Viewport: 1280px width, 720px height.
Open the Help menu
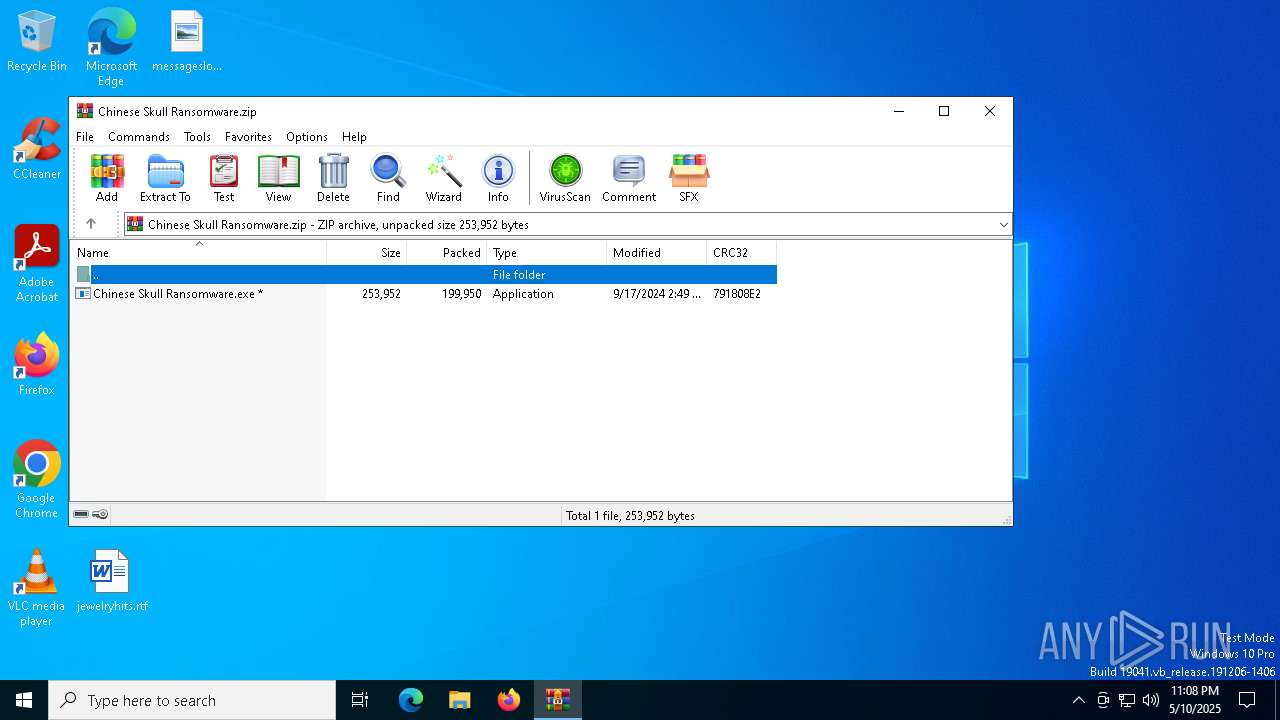(x=354, y=137)
